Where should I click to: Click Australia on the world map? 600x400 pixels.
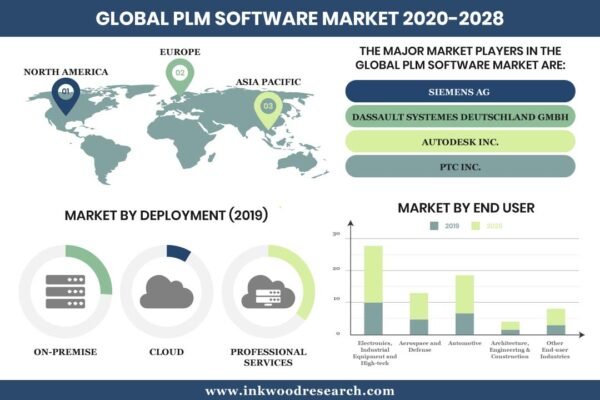(298, 164)
